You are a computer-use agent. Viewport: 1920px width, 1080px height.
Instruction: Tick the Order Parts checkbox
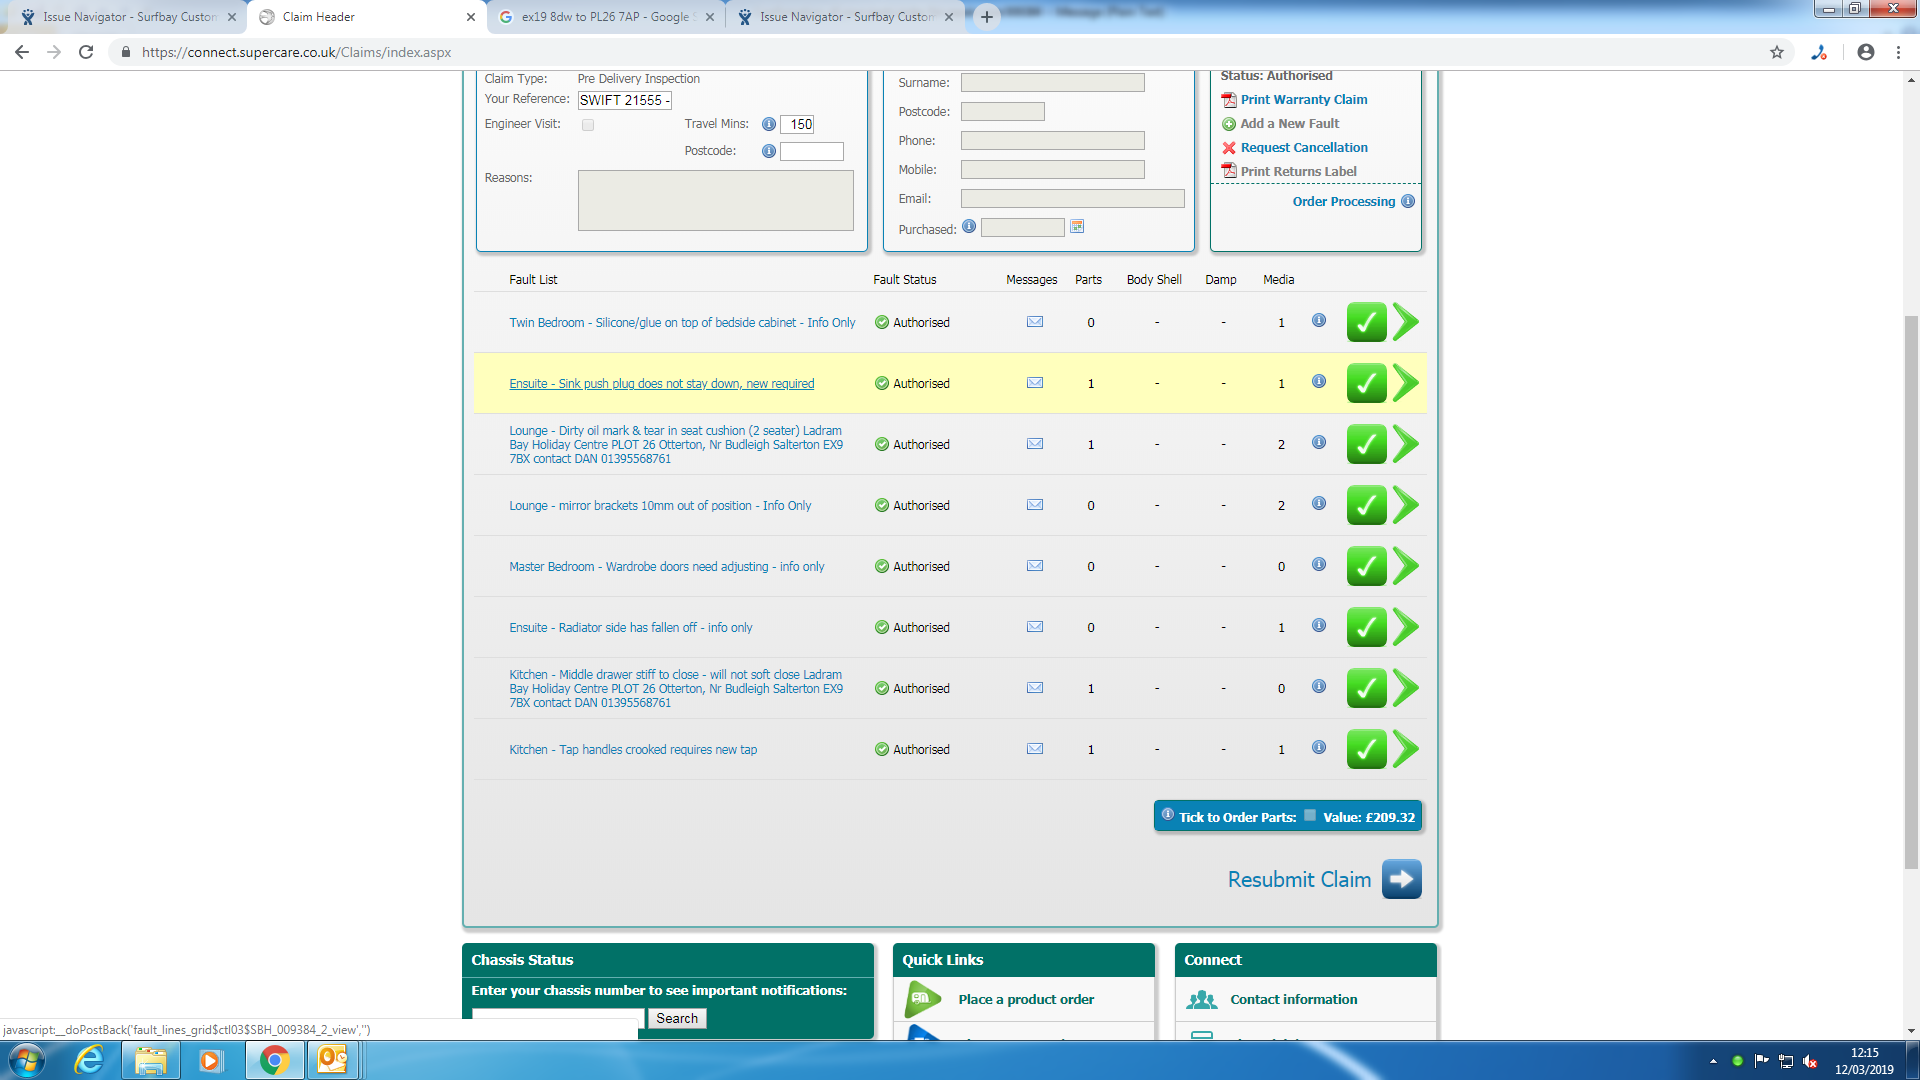click(x=1310, y=815)
